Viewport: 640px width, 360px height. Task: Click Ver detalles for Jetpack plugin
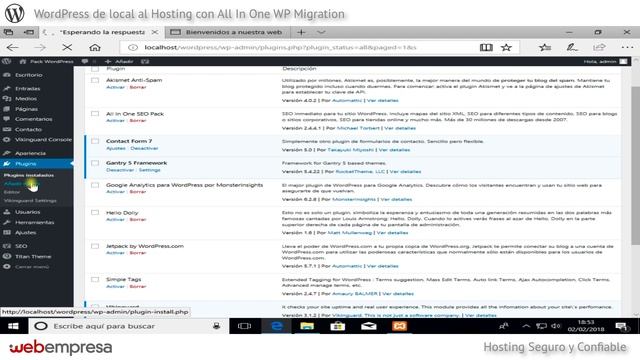point(382,266)
